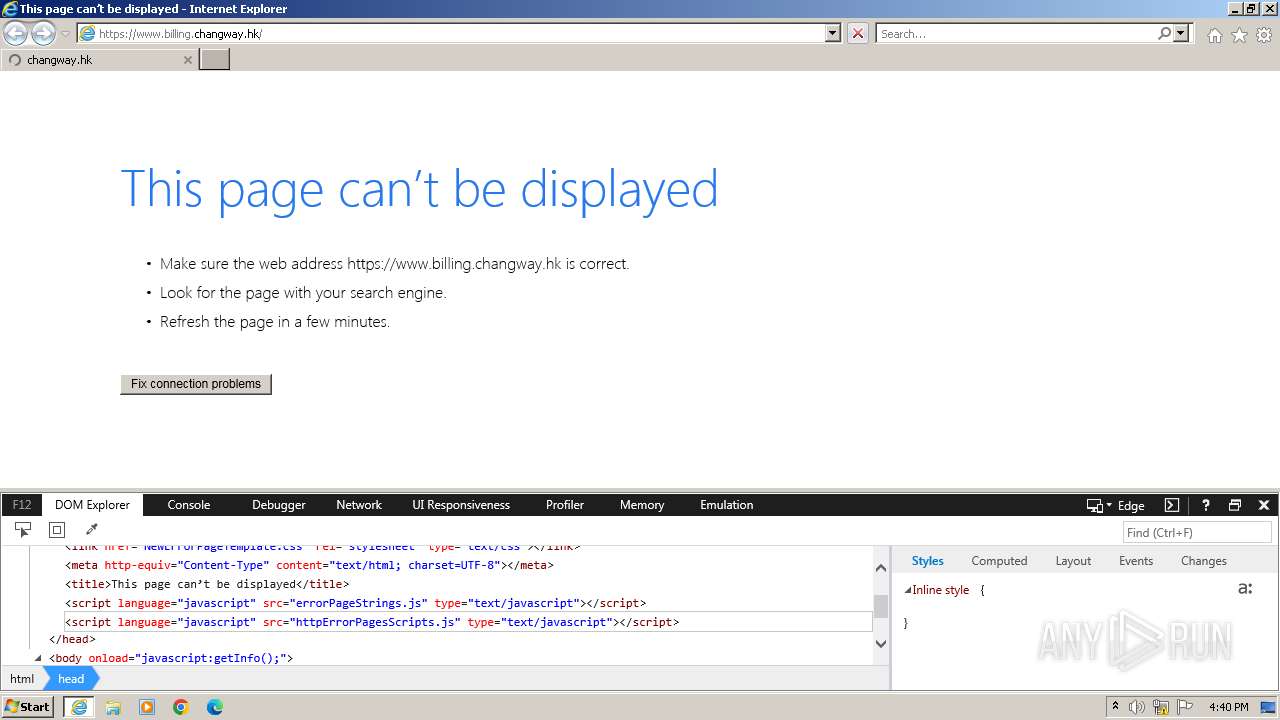Open the Events pane tab
This screenshot has width=1280, height=720.
click(1136, 561)
